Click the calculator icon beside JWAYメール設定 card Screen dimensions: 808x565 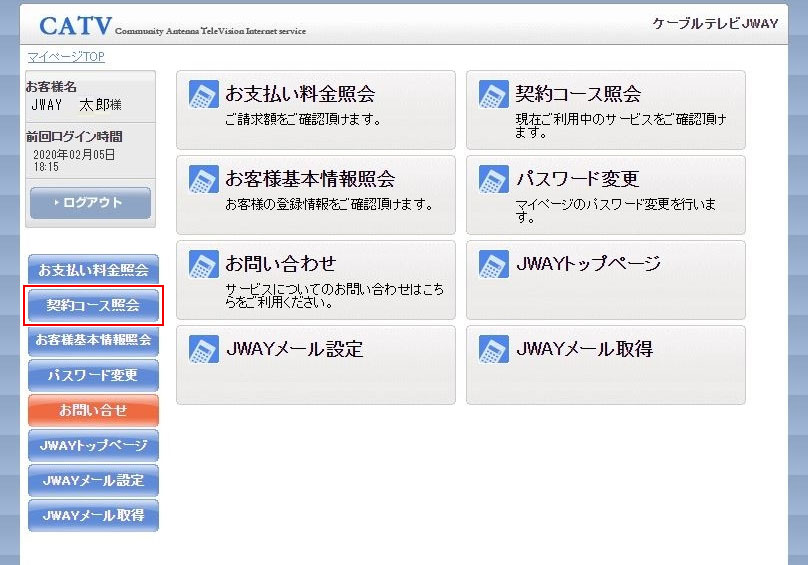click(x=204, y=349)
